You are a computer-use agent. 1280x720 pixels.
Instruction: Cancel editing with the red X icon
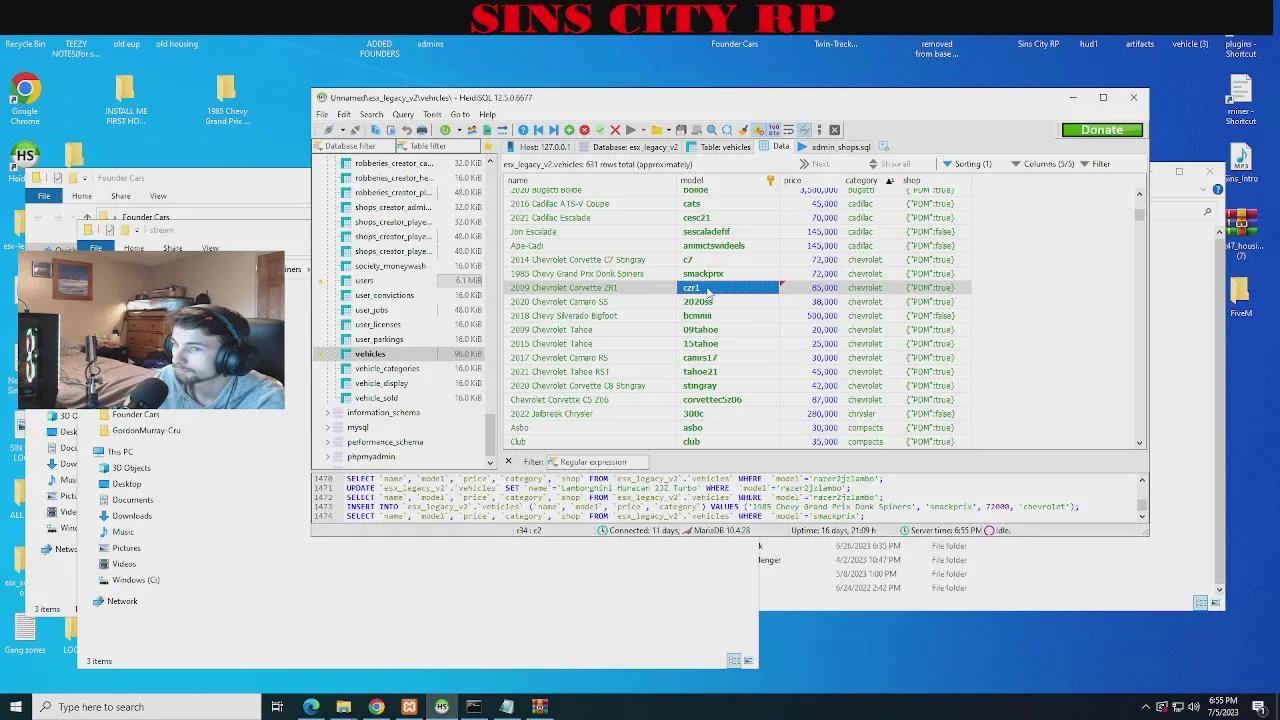pyautogui.click(x=615, y=130)
